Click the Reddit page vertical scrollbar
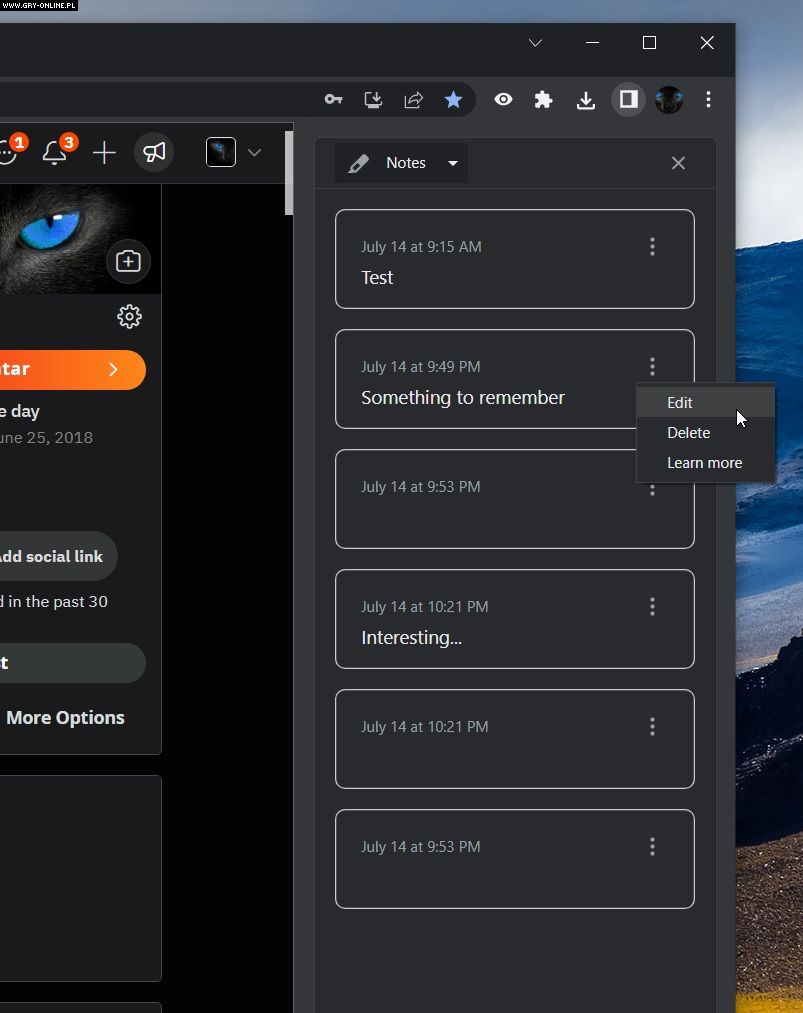The height and width of the screenshot is (1013, 803). (x=289, y=173)
